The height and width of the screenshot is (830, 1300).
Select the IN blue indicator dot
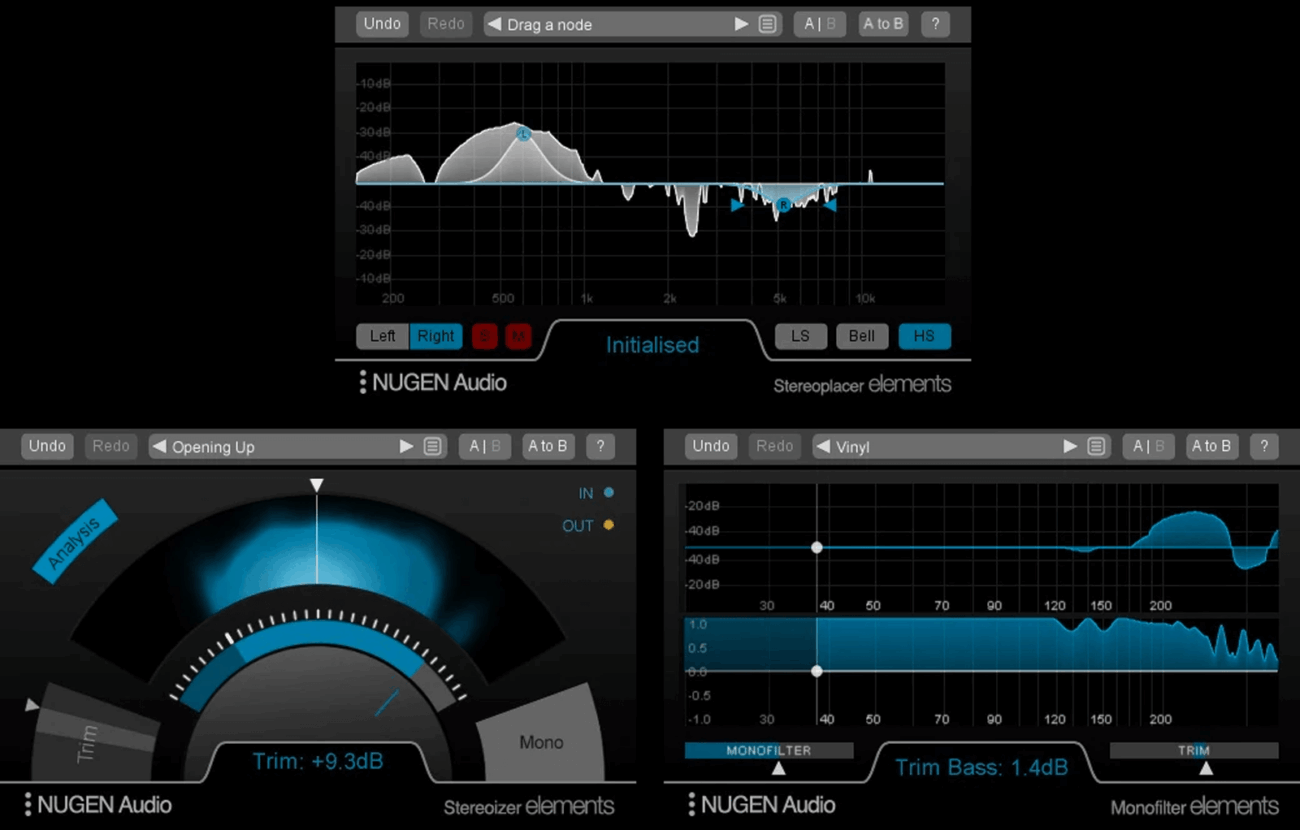tap(608, 493)
